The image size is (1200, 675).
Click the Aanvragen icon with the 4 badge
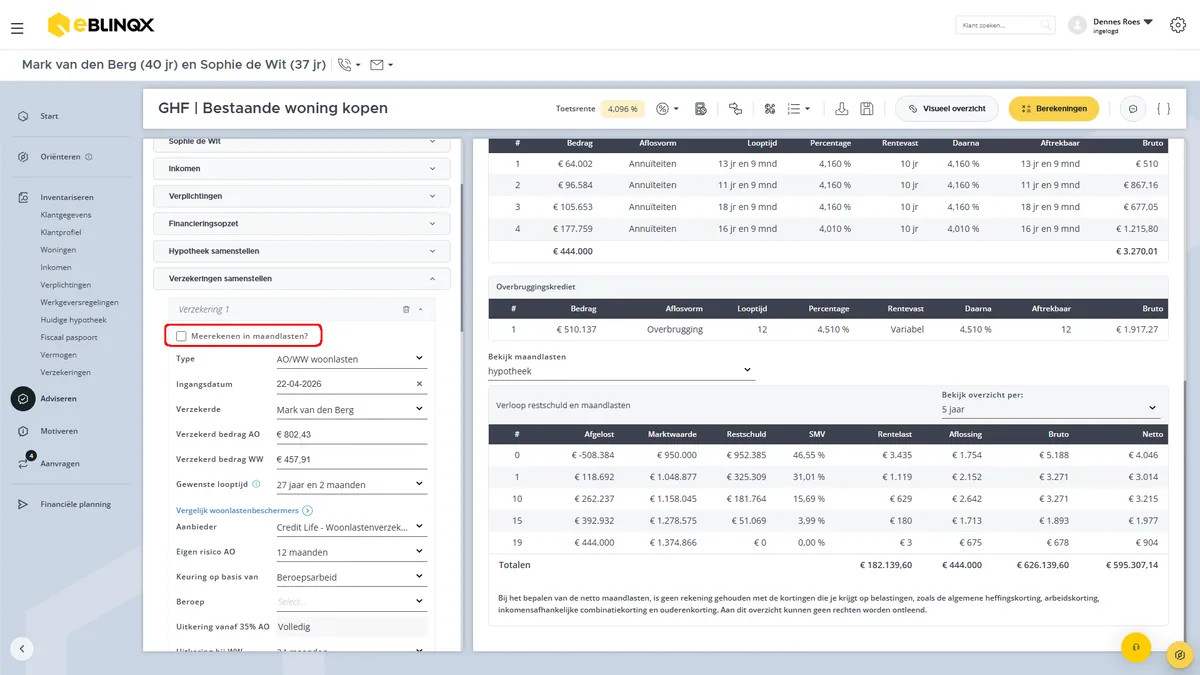point(24,463)
